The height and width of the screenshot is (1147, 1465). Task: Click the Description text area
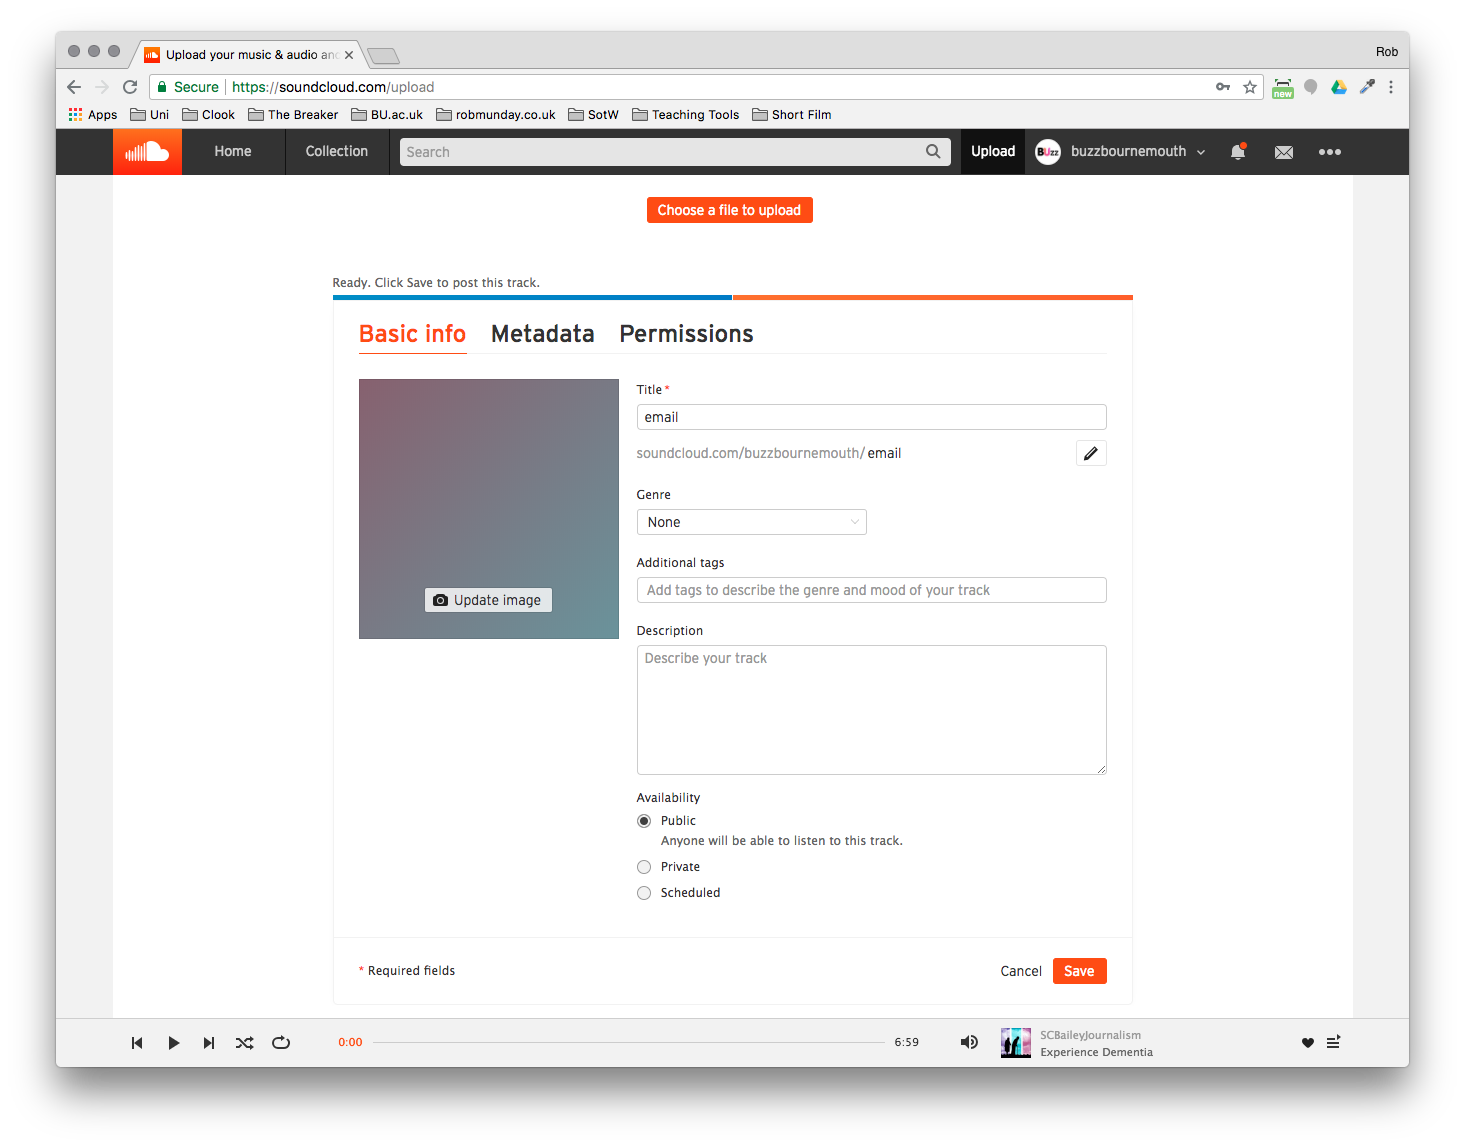point(872,710)
